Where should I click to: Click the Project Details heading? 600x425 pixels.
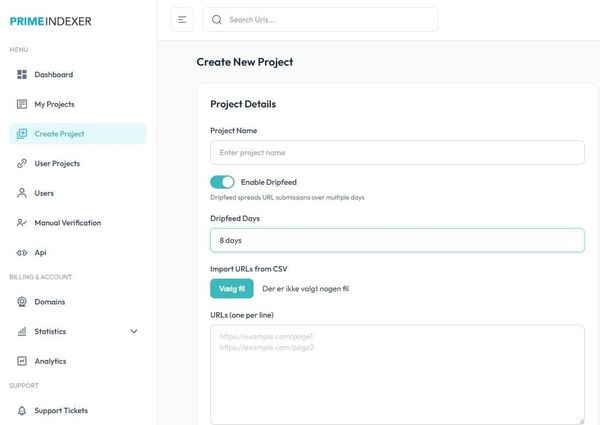pyautogui.click(x=243, y=104)
